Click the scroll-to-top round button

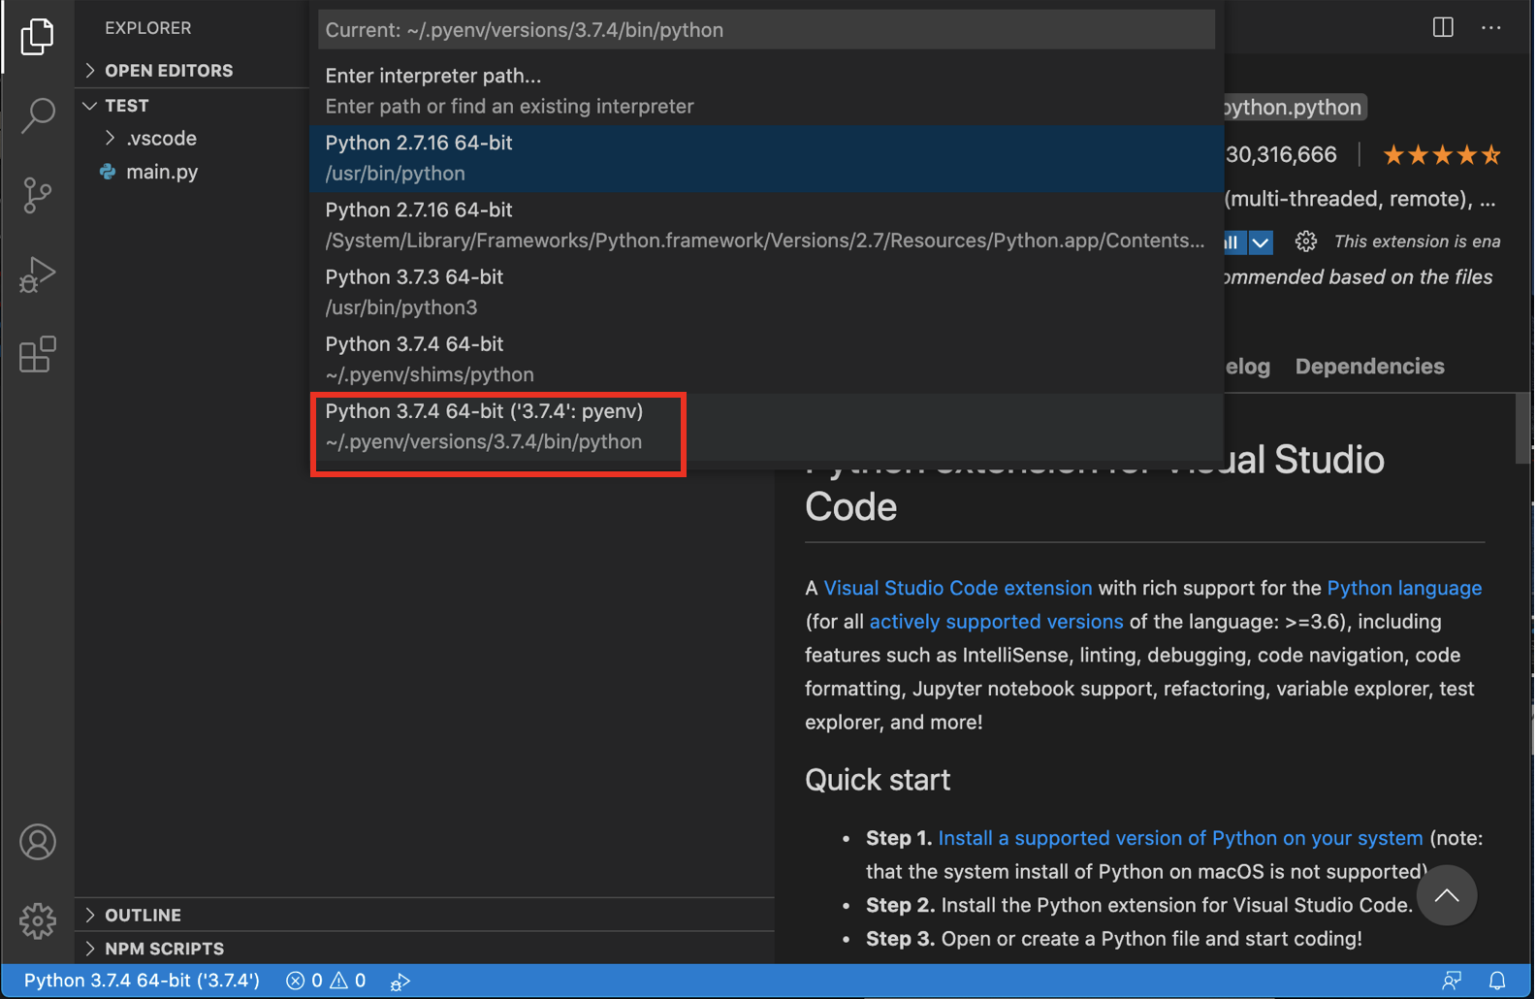[1446, 895]
